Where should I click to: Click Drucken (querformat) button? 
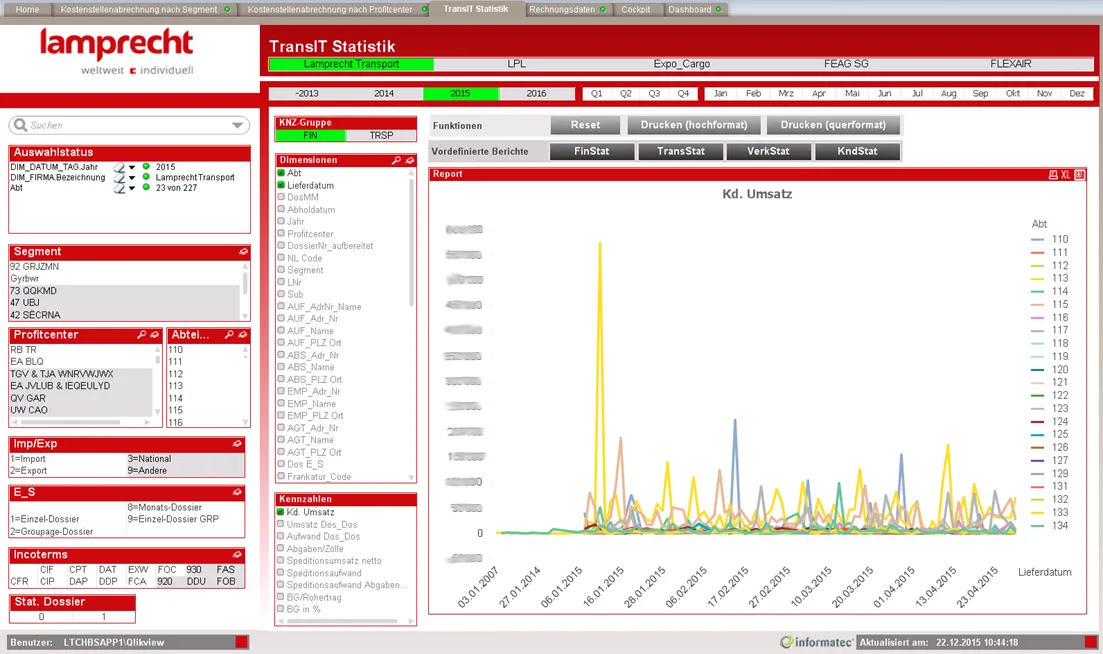coord(834,125)
